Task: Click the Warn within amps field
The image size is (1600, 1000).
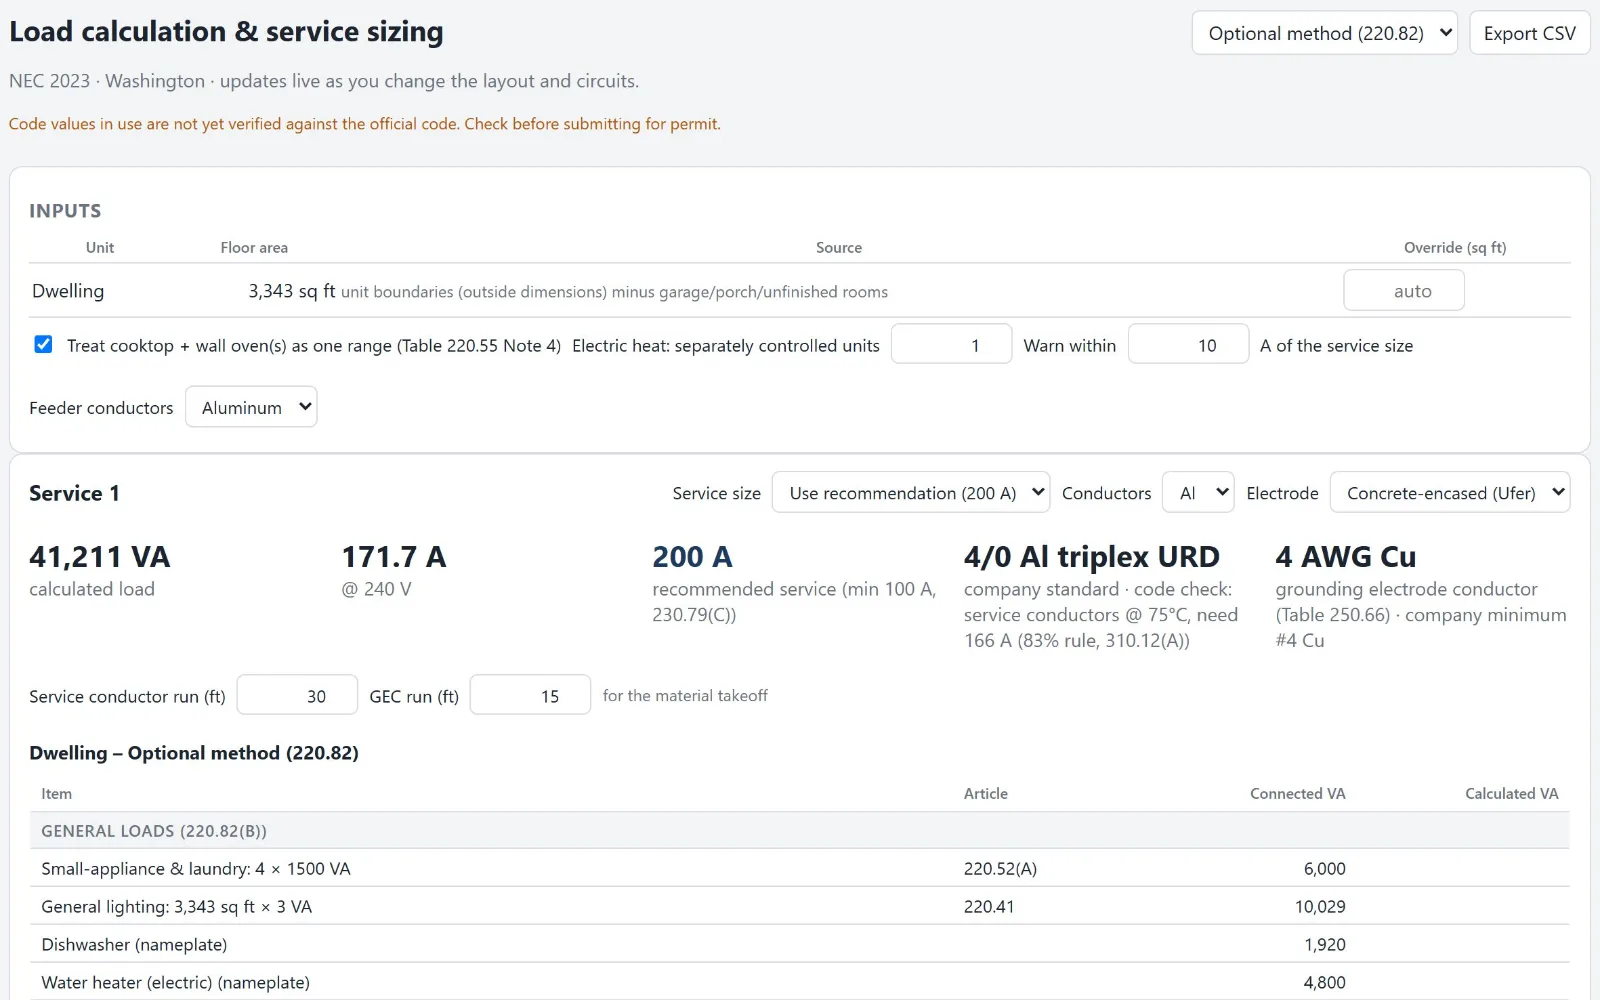Action: [1188, 345]
